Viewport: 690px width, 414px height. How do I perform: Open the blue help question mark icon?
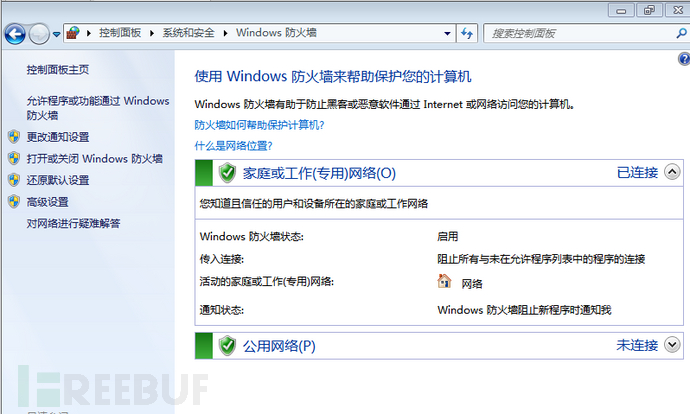[684, 59]
